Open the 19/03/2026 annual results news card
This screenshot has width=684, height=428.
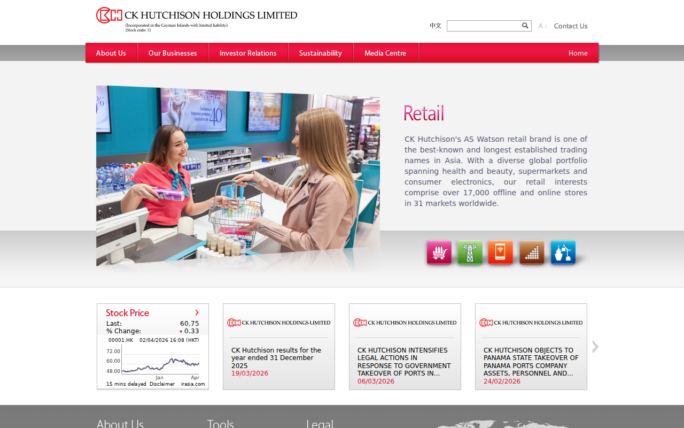[x=279, y=347]
